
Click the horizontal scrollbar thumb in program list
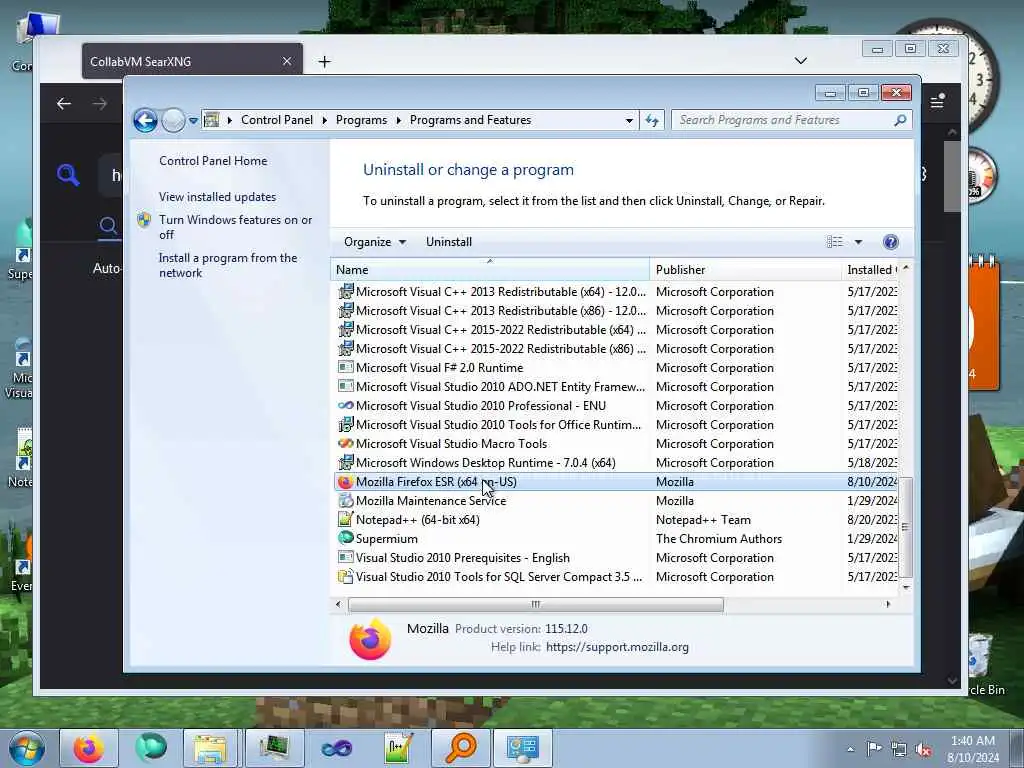point(536,605)
